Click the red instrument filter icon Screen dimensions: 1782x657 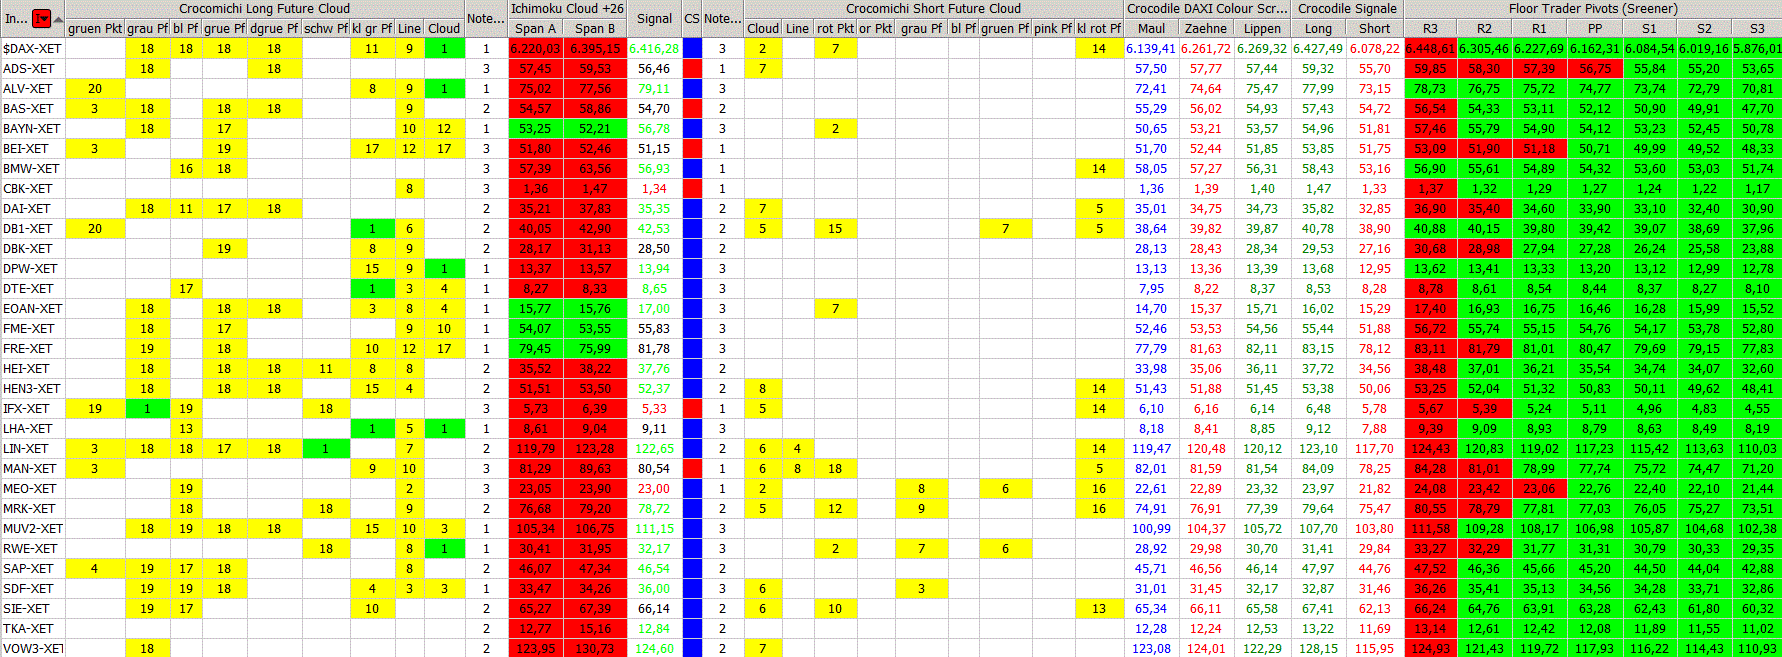41,18
